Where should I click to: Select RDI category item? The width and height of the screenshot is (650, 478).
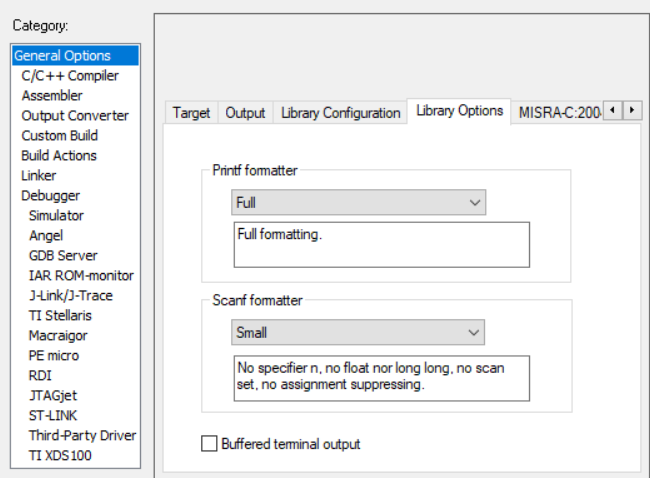pyautogui.click(x=40, y=375)
